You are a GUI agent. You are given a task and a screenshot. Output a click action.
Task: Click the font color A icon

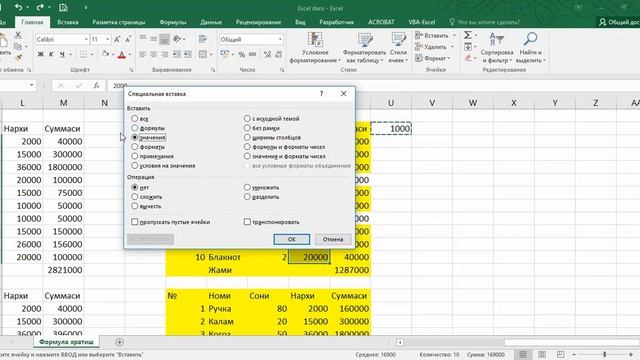pos(122,54)
